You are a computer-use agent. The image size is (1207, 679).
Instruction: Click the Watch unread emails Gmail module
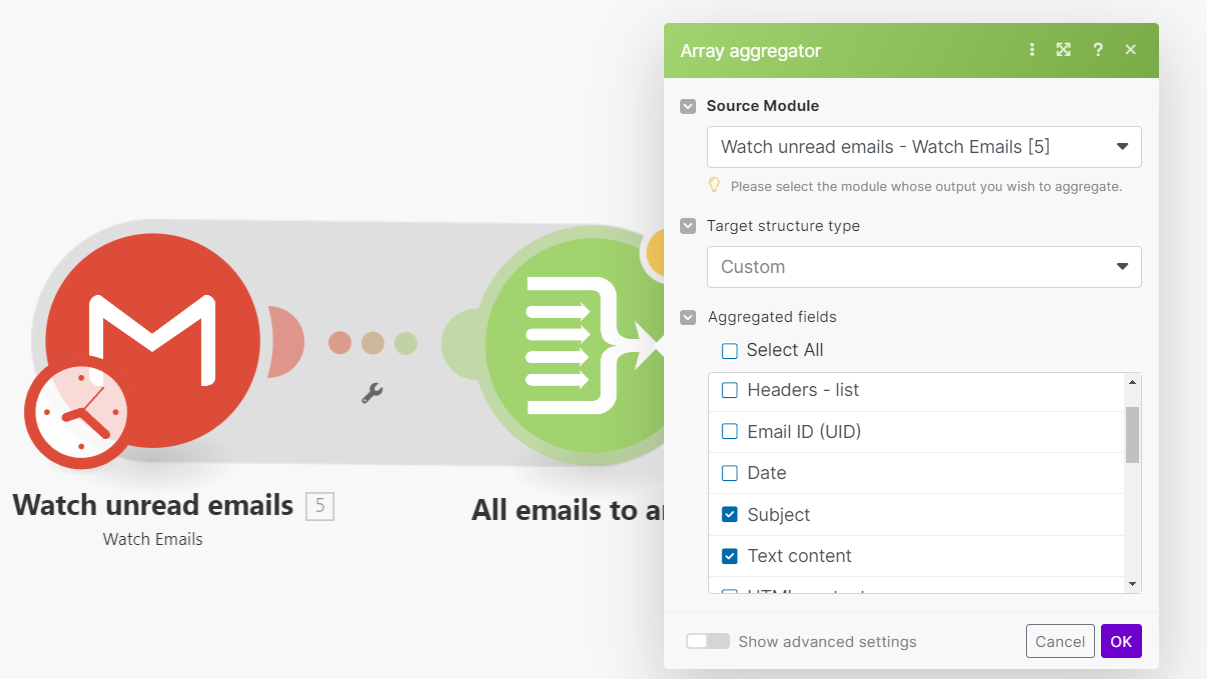point(153,341)
